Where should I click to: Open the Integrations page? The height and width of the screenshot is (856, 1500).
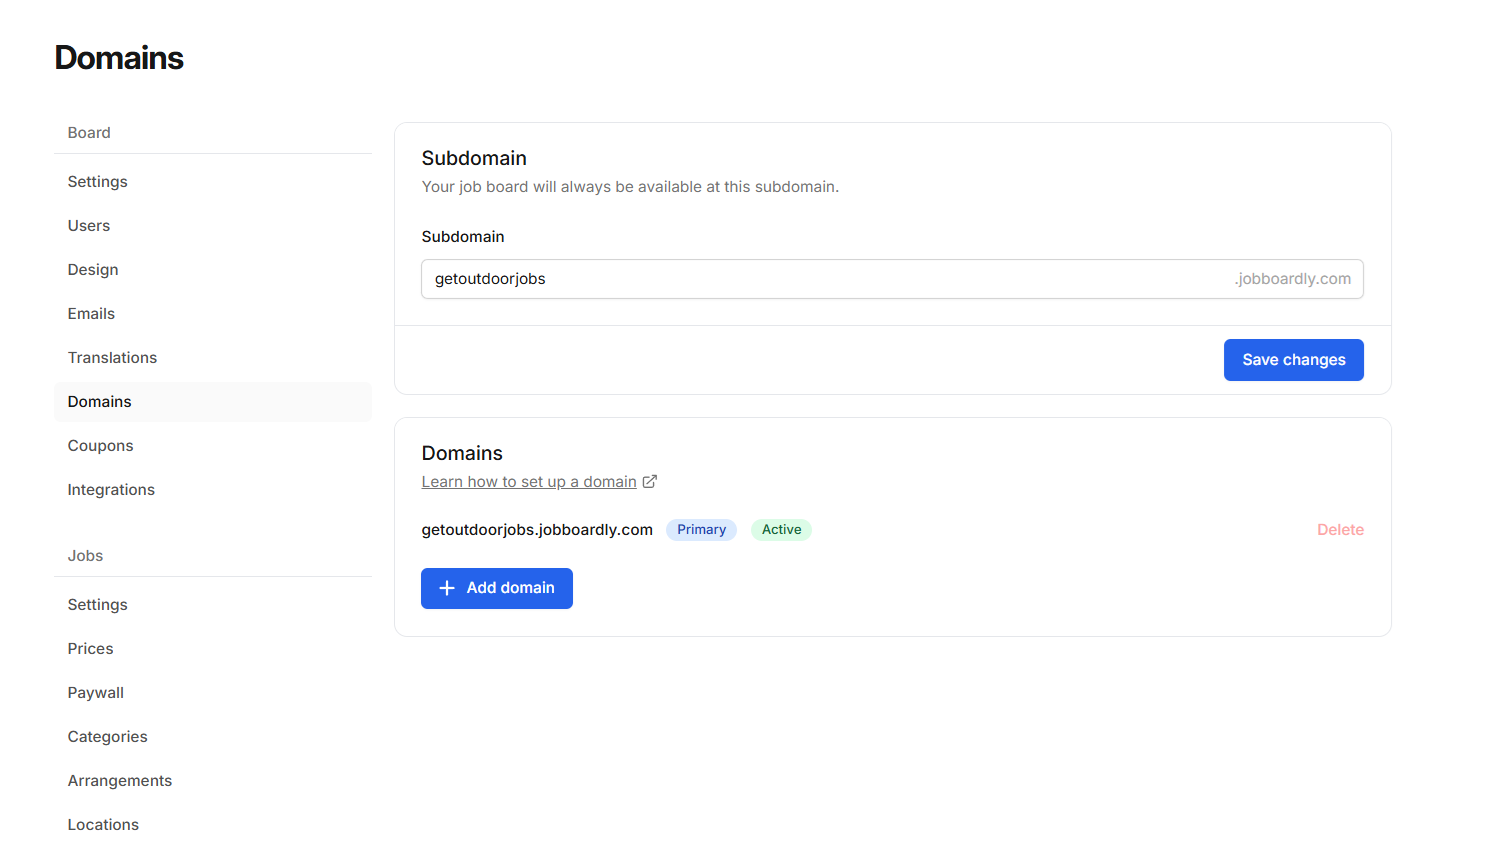pos(111,489)
